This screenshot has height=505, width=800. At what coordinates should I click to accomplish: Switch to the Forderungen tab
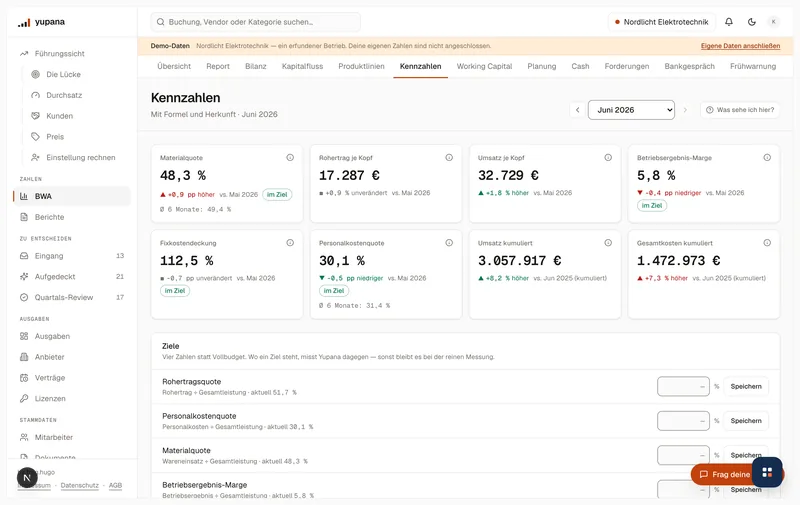tap(627, 66)
